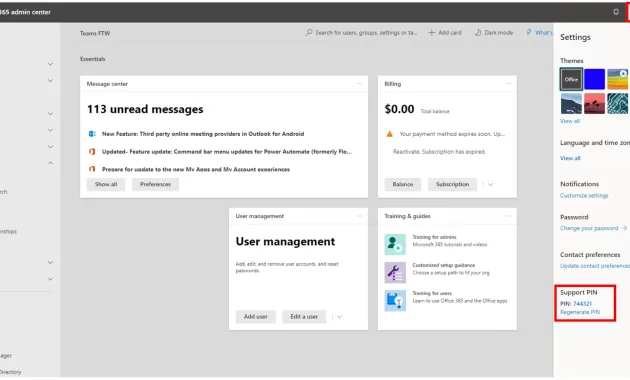Open Message center card options ellipsis
The image size is (630, 380).
[x=359, y=84]
